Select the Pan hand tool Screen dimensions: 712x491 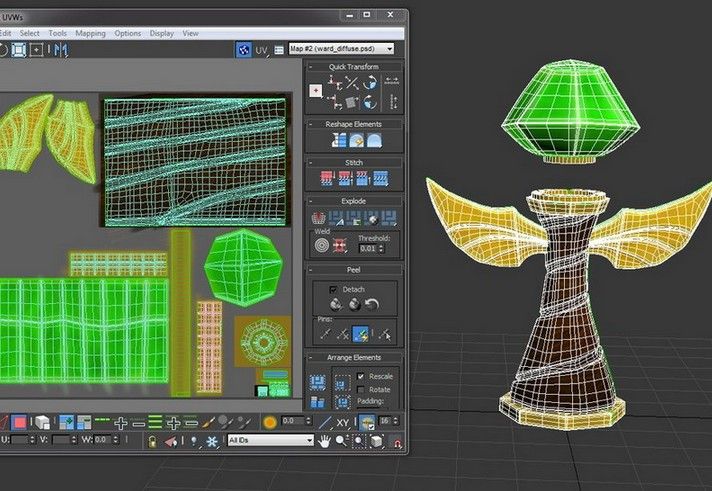326,440
